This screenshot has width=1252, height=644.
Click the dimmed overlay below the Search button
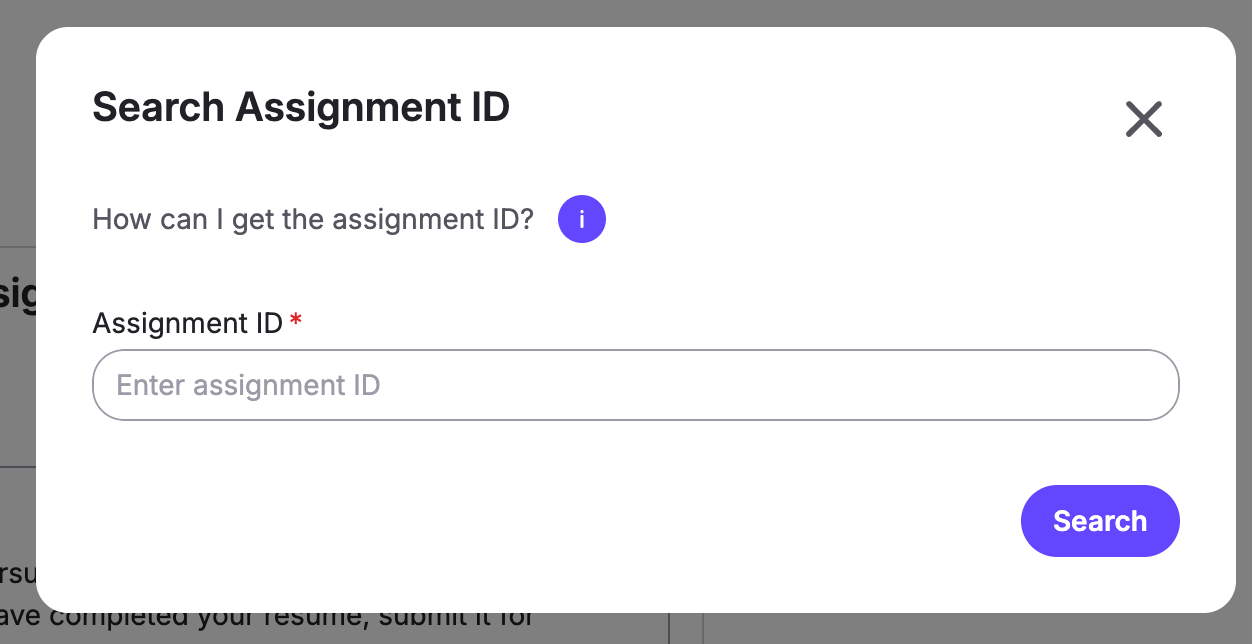(x=1100, y=629)
